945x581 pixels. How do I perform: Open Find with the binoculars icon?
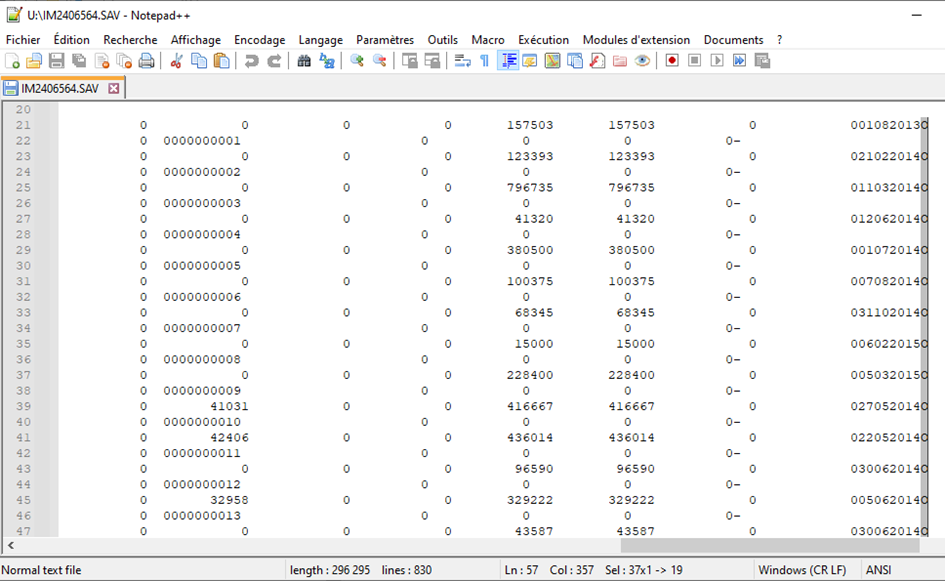[x=304, y=61]
